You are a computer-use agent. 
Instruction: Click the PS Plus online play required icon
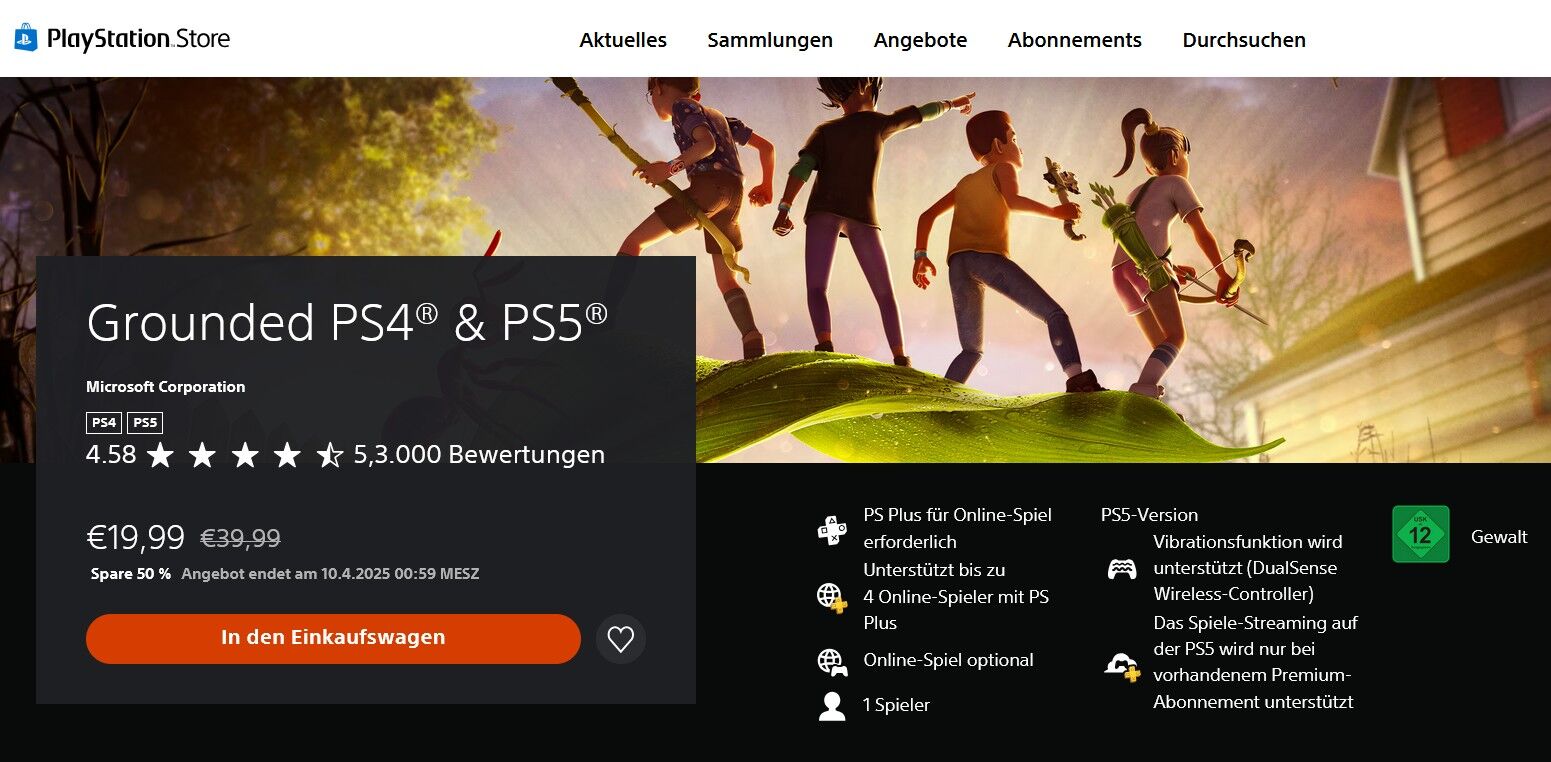(x=832, y=529)
